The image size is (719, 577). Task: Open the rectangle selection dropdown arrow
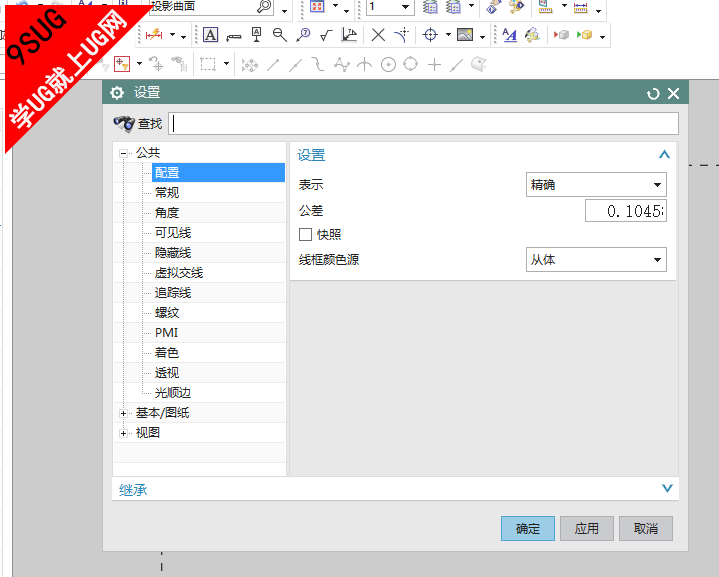(x=227, y=64)
